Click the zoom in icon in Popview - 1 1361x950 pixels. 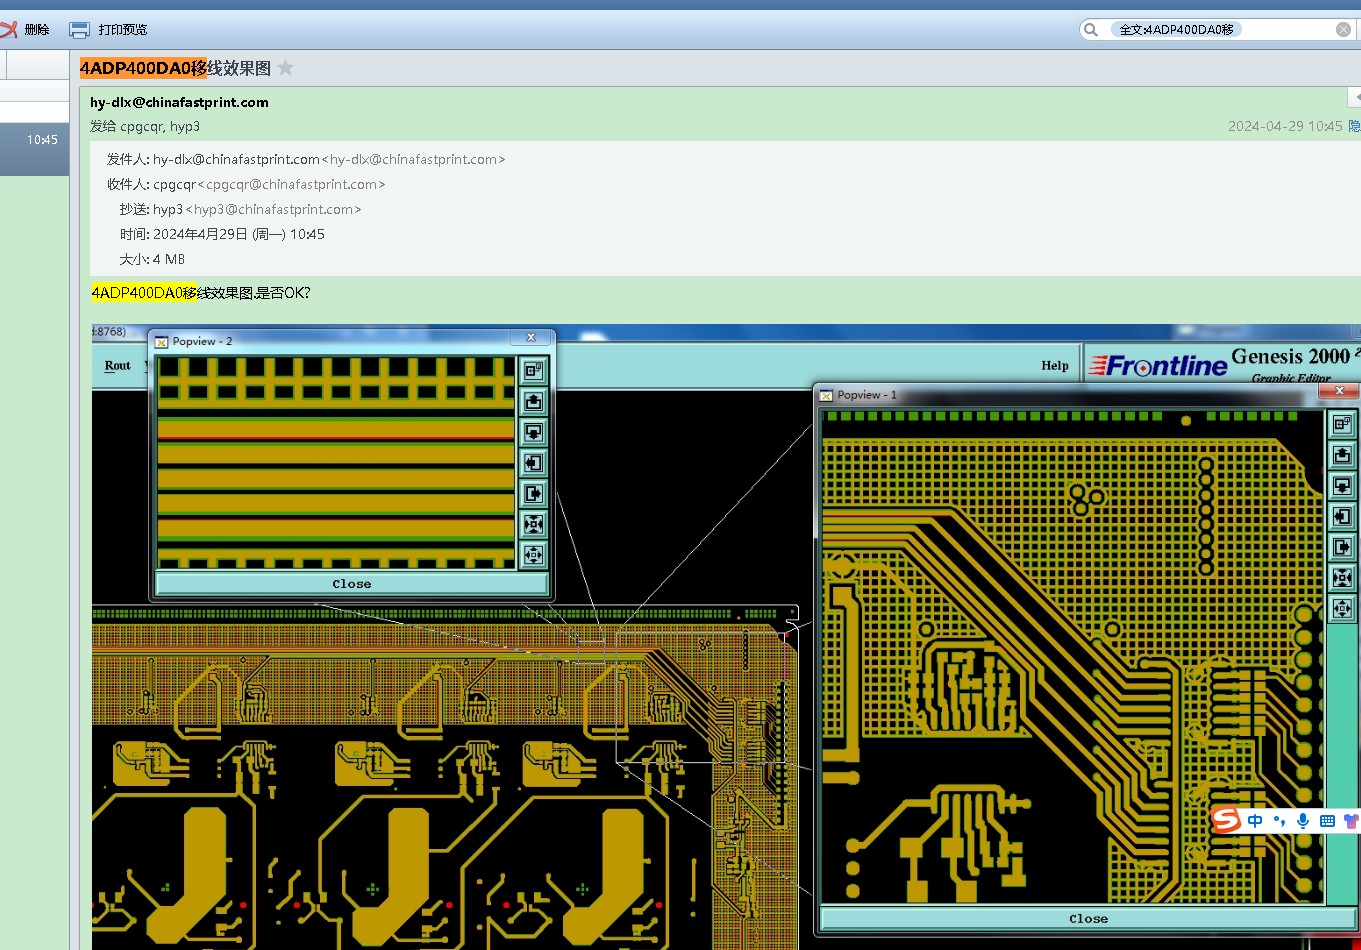[x=1342, y=577]
